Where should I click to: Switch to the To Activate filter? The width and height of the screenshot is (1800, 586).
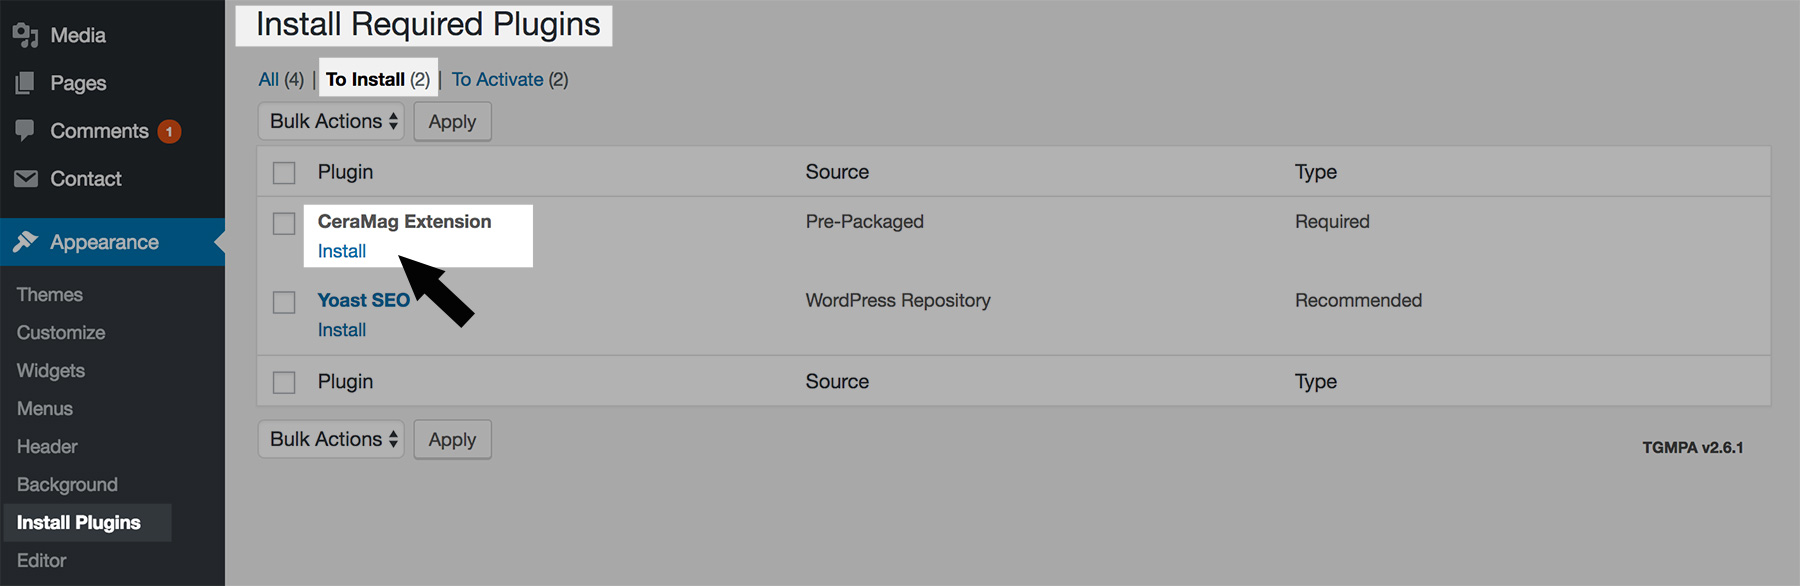[497, 79]
